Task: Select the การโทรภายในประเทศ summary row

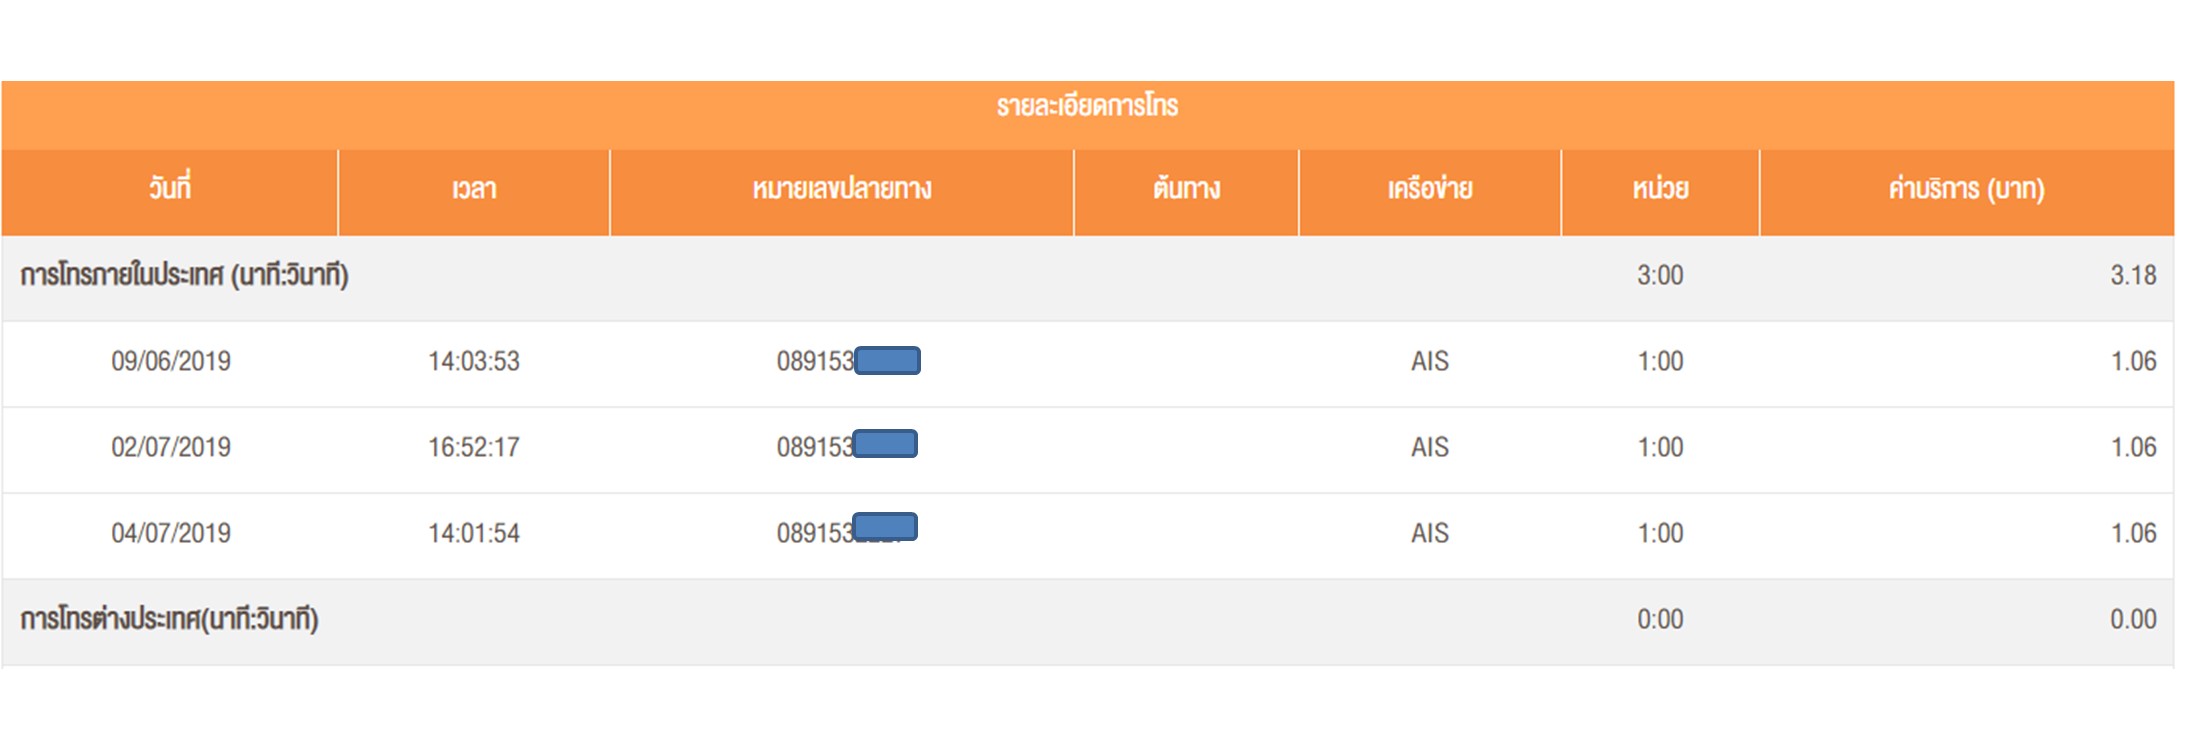Action: click(185, 276)
